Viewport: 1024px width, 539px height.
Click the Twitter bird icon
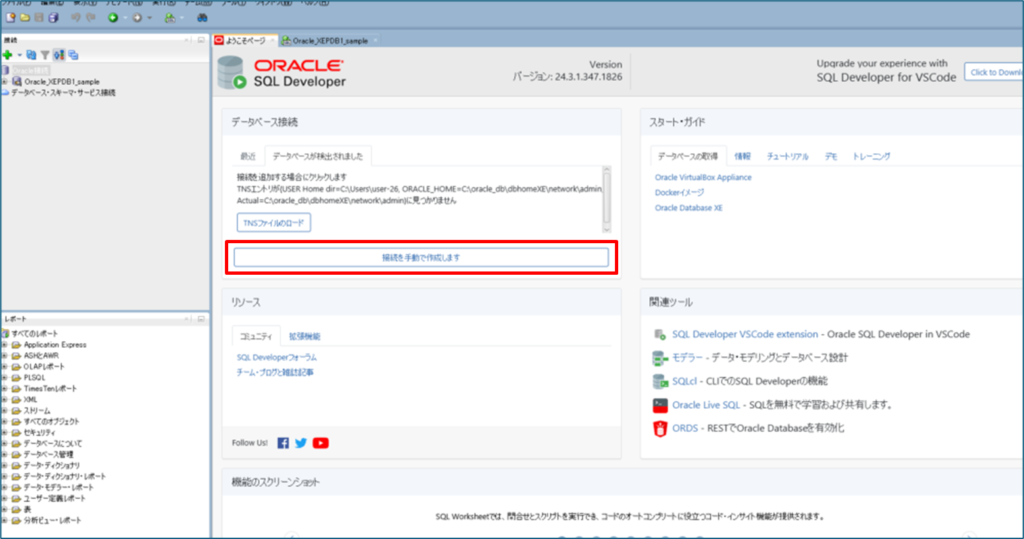[x=301, y=443]
